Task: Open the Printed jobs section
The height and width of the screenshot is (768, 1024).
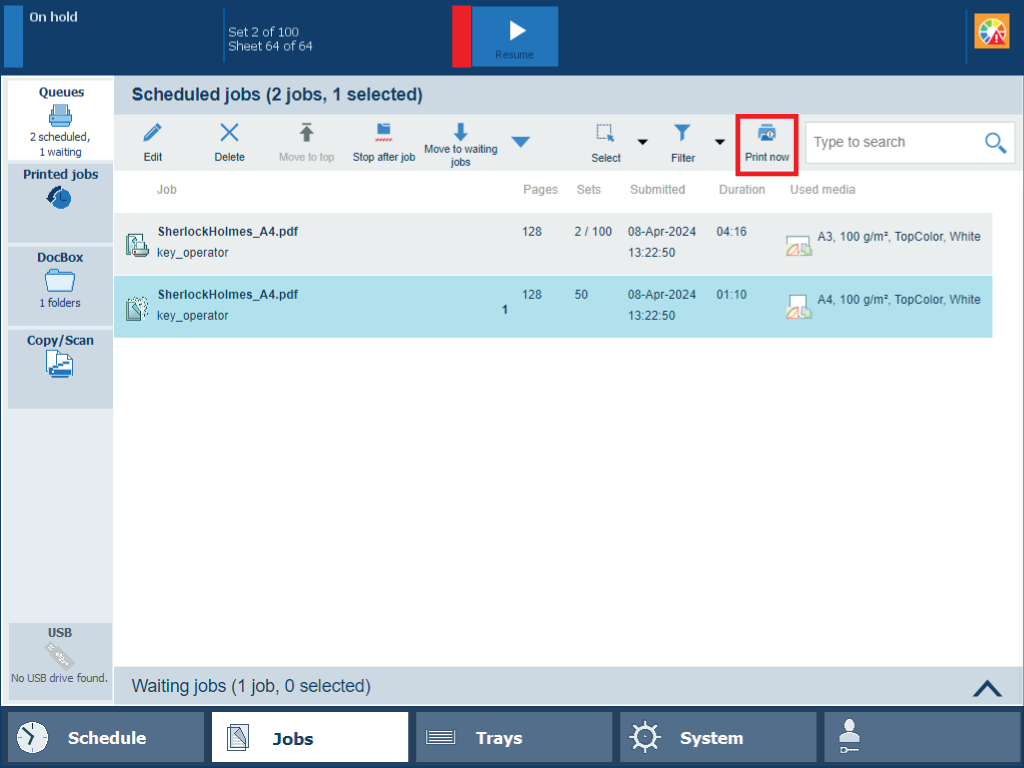Action: (60, 189)
